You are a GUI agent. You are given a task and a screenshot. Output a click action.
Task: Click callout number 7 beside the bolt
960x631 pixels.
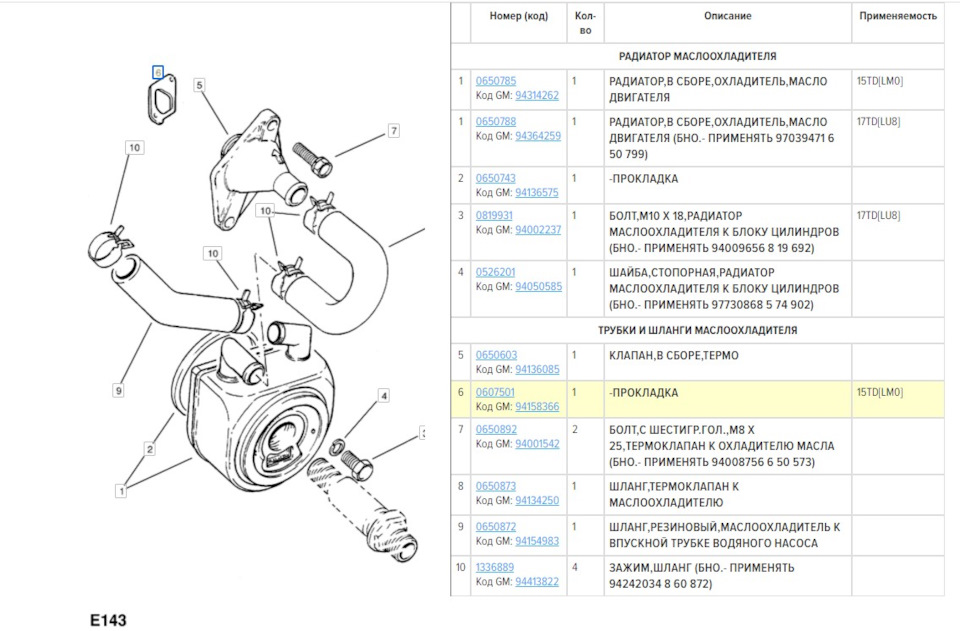pos(394,130)
